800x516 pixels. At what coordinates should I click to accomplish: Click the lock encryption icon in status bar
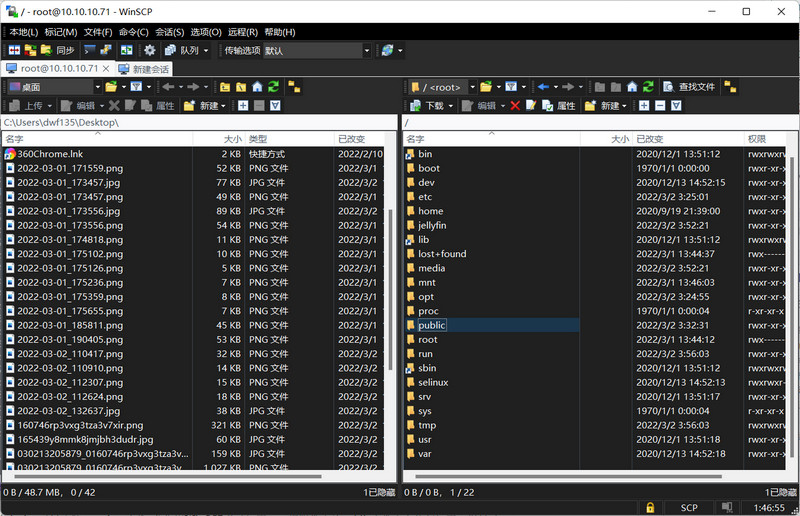[650, 507]
